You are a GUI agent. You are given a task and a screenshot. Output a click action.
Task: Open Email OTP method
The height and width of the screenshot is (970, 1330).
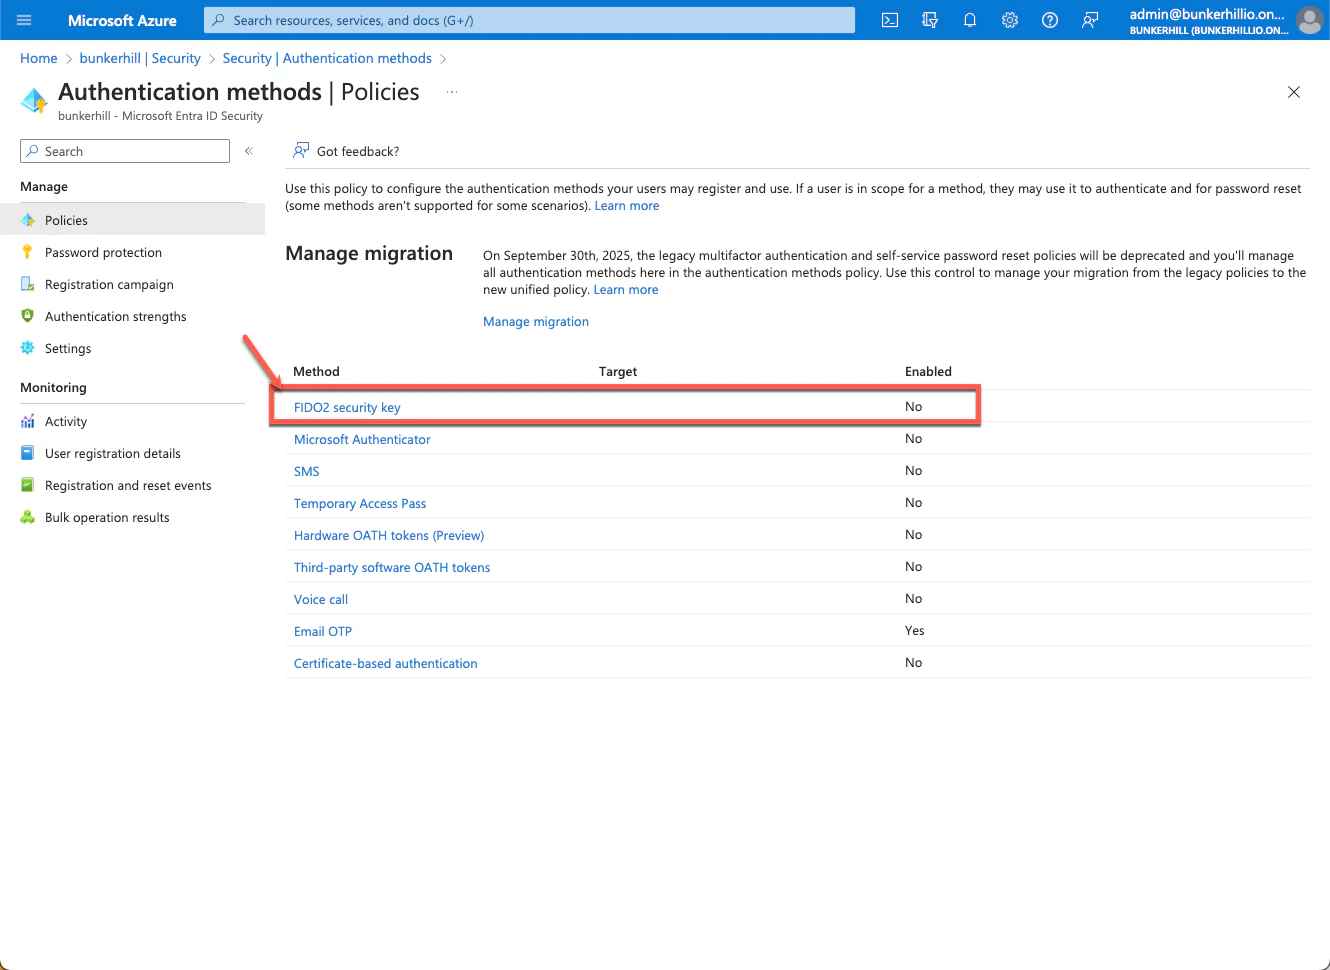323,631
